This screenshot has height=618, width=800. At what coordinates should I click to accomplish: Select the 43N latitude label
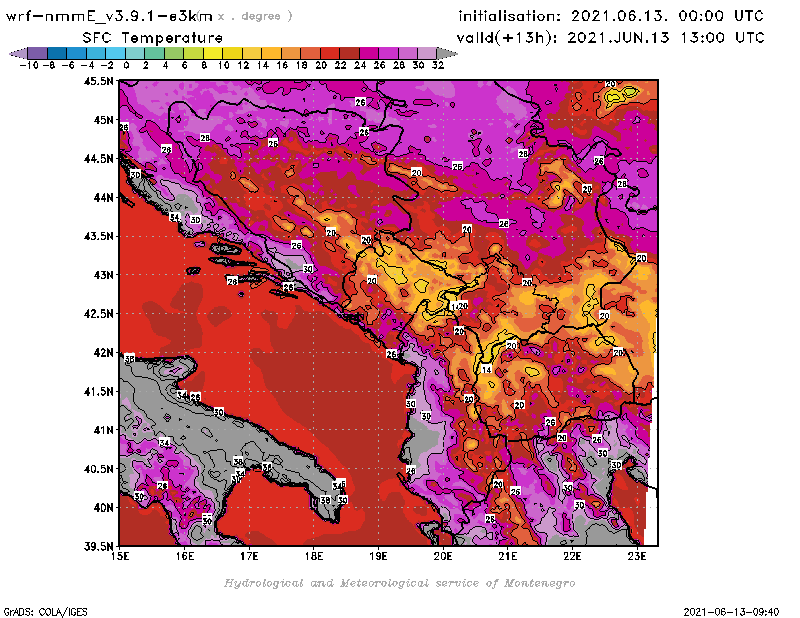(x=103, y=275)
